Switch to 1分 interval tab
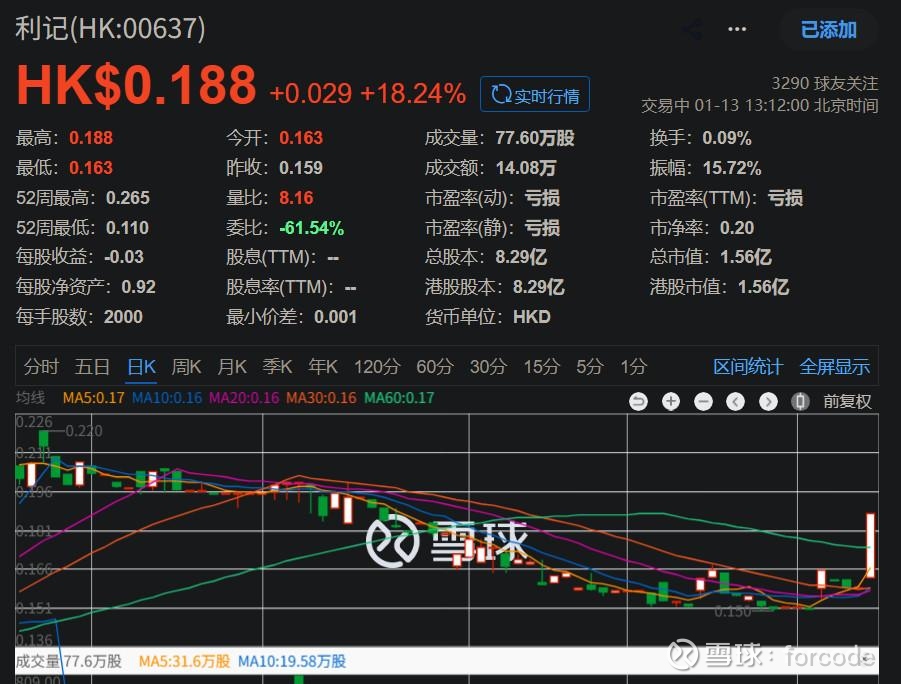 634,367
